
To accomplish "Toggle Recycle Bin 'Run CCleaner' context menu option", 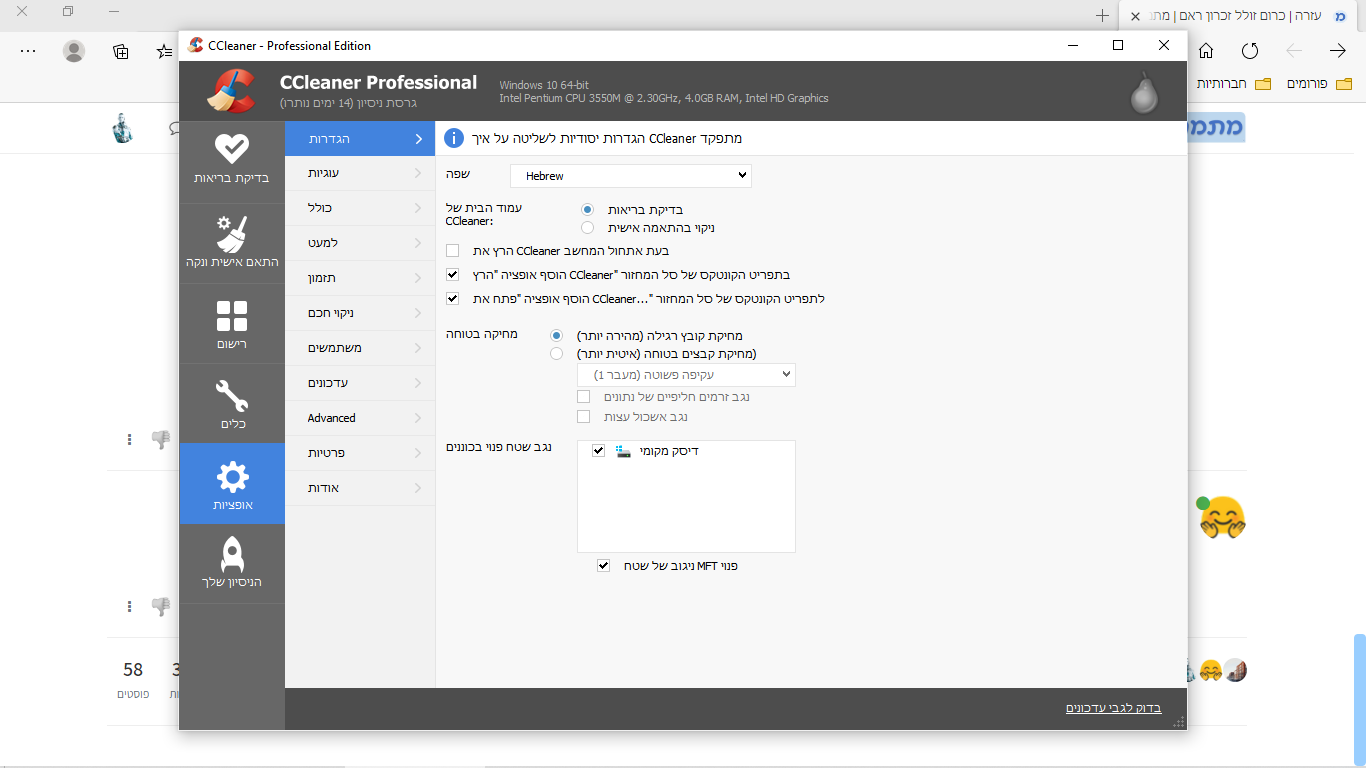I will pos(453,274).
